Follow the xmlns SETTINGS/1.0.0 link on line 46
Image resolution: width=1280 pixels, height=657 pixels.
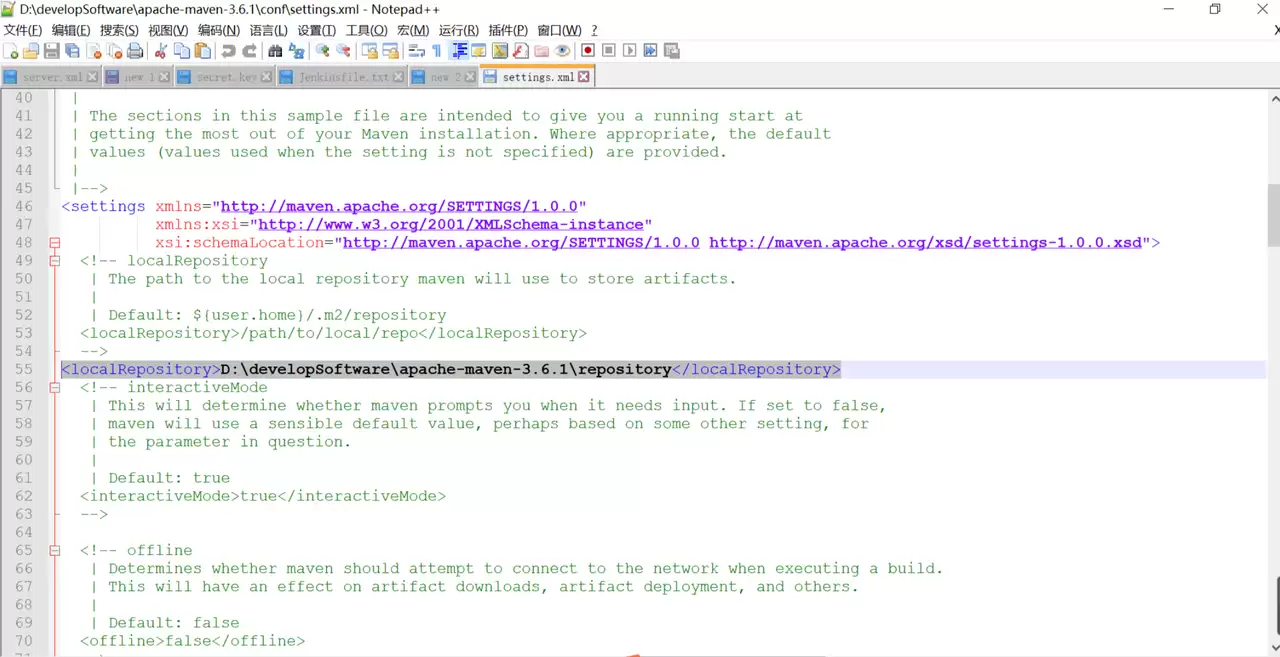pos(399,207)
